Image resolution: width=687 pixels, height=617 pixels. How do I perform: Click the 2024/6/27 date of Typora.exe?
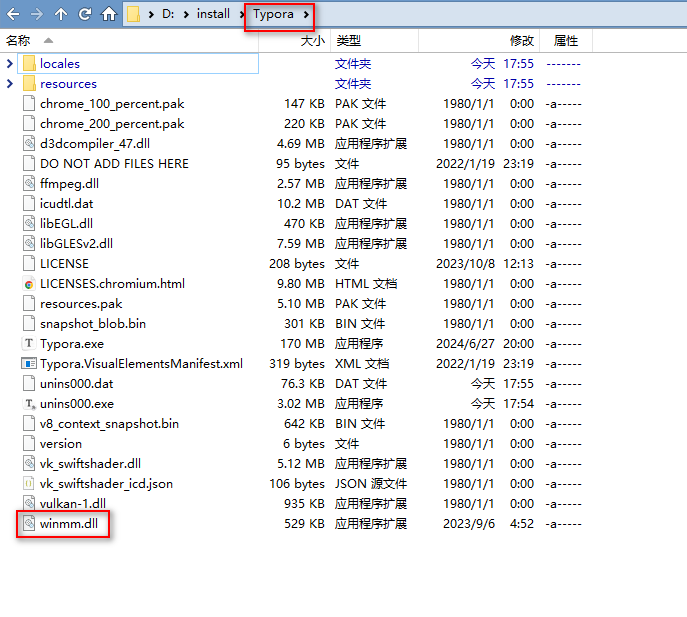[465, 344]
